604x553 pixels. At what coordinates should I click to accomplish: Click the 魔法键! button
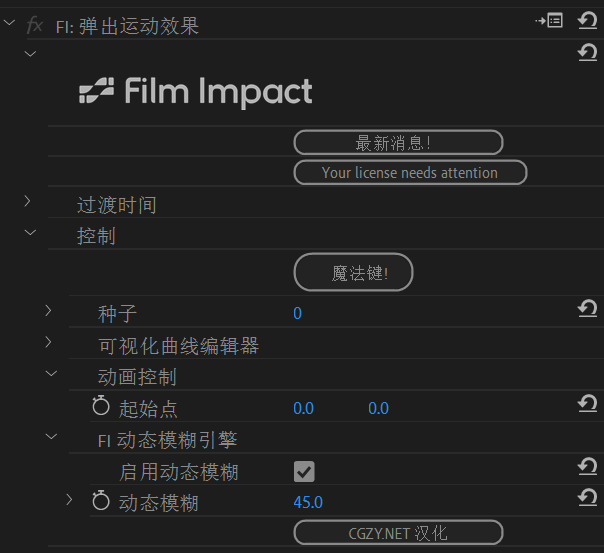coord(353,272)
